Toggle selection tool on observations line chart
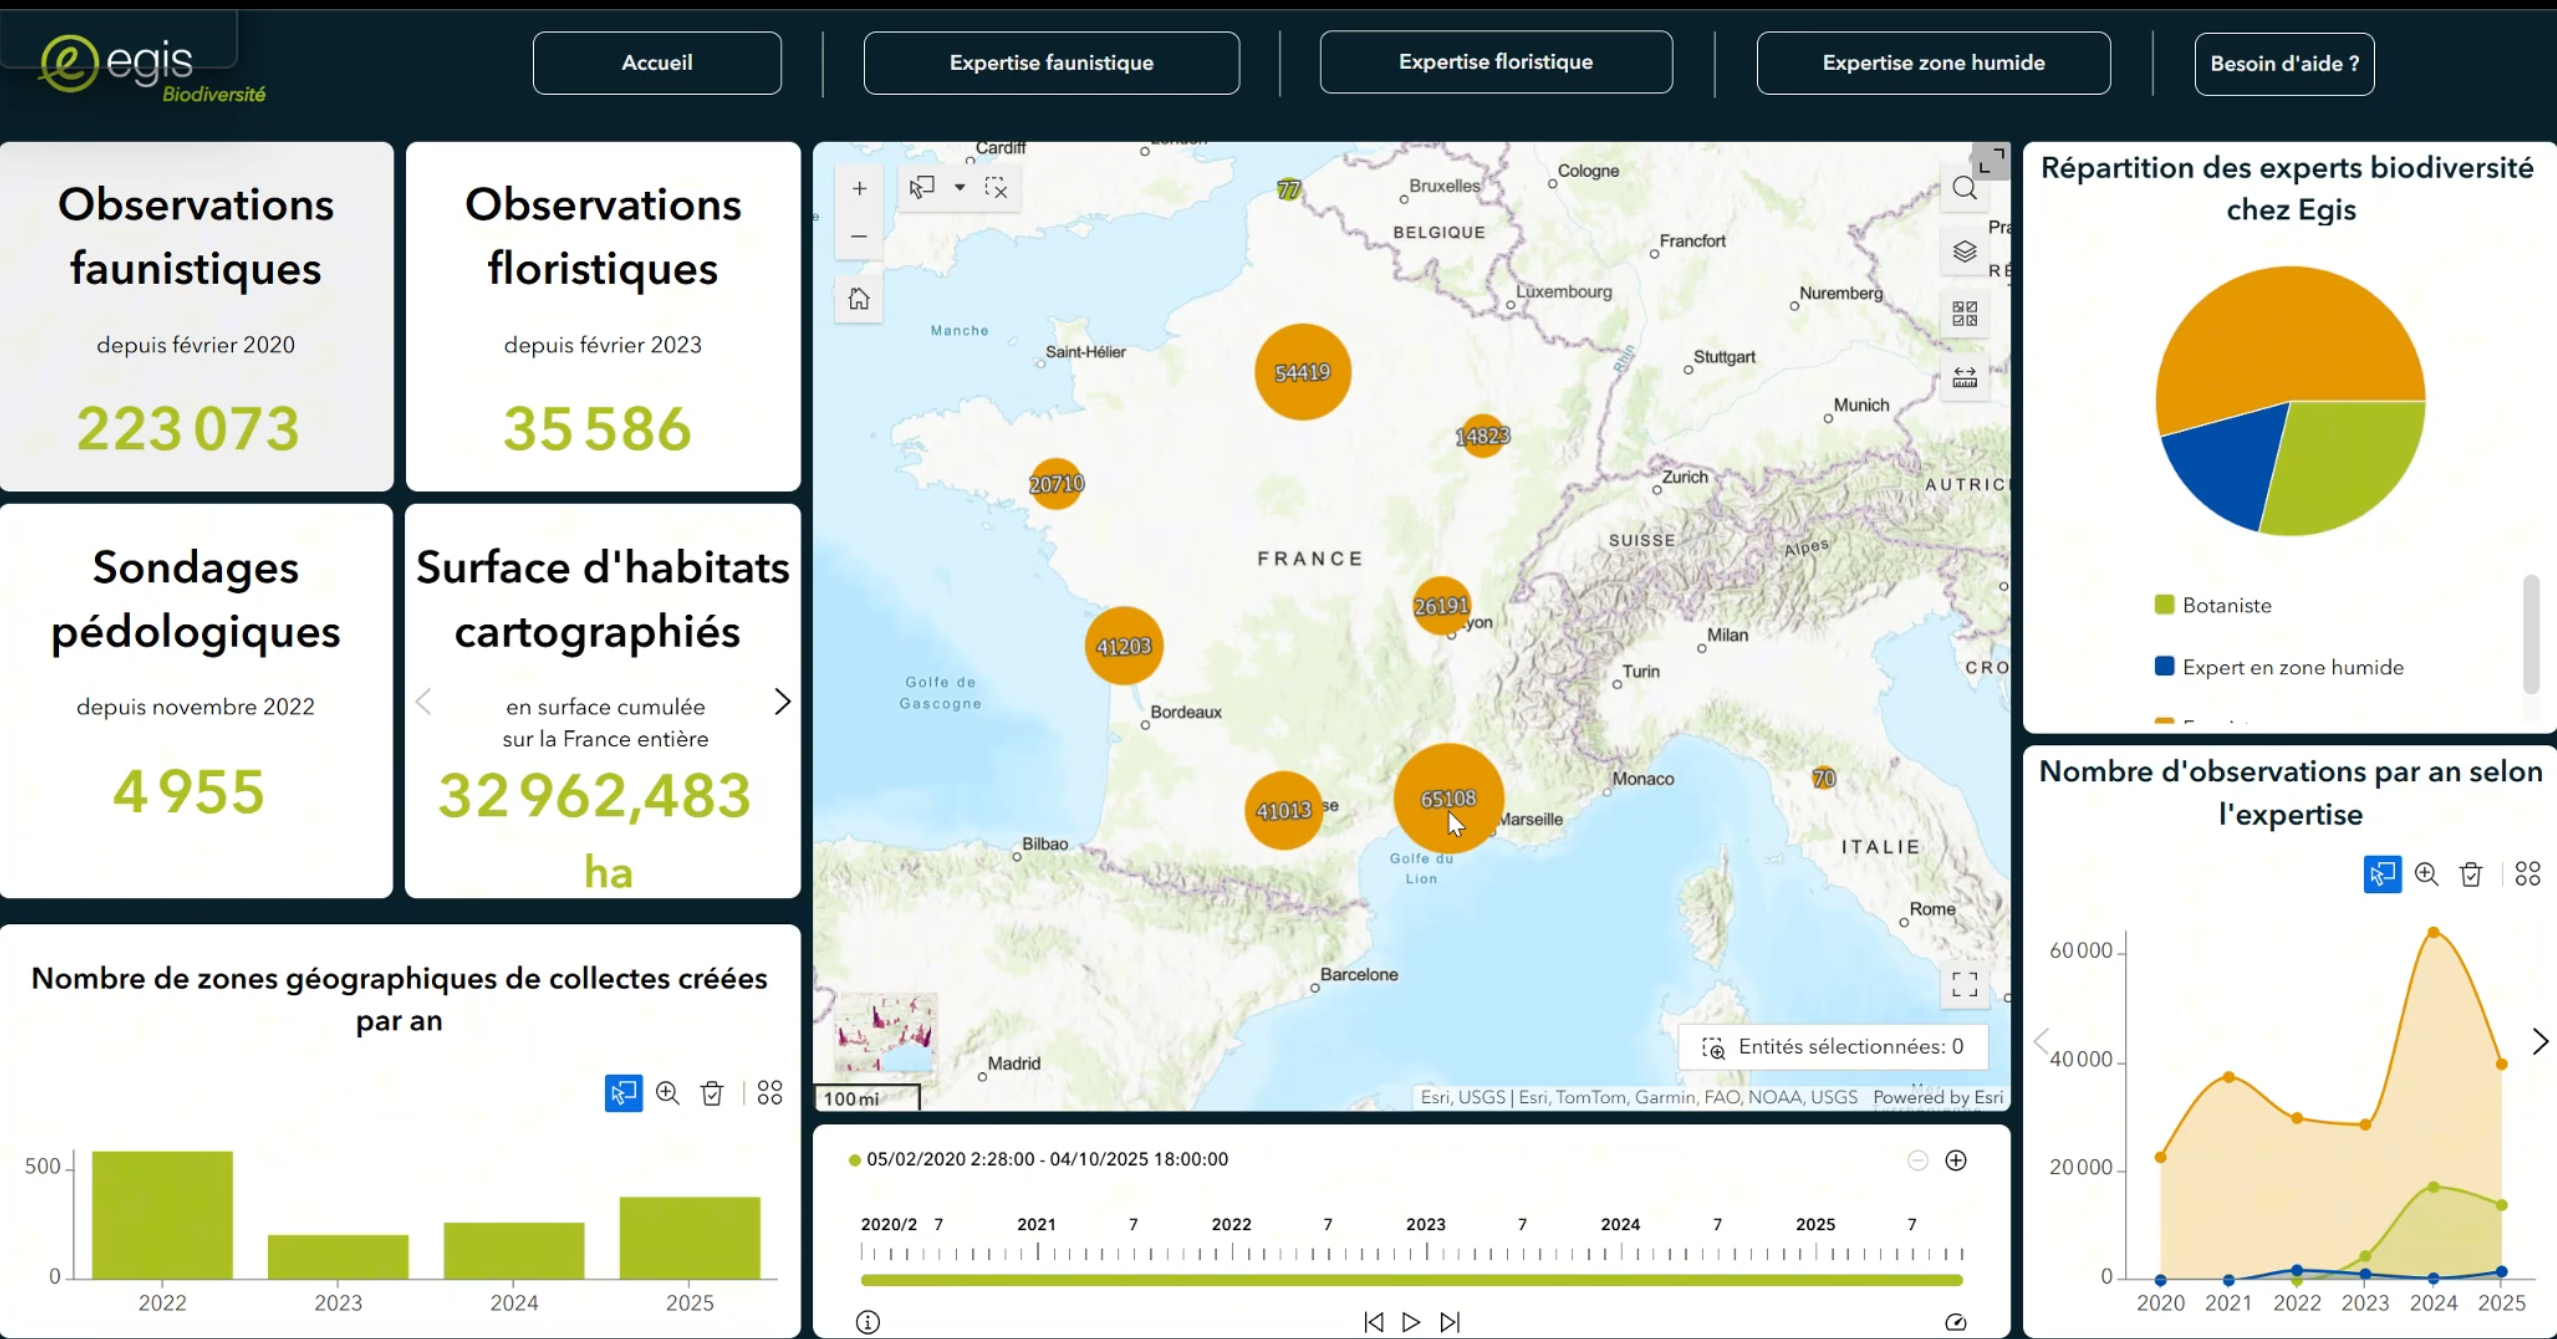The width and height of the screenshot is (2557, 1339). (x=2382, y=874)
